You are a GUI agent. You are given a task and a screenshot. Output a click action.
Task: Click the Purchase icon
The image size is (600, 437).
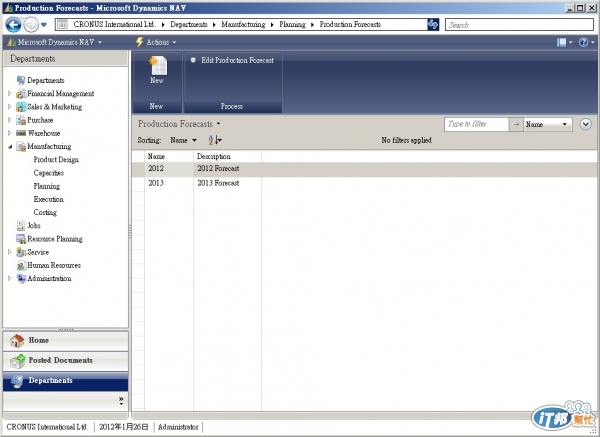point(21,120)
